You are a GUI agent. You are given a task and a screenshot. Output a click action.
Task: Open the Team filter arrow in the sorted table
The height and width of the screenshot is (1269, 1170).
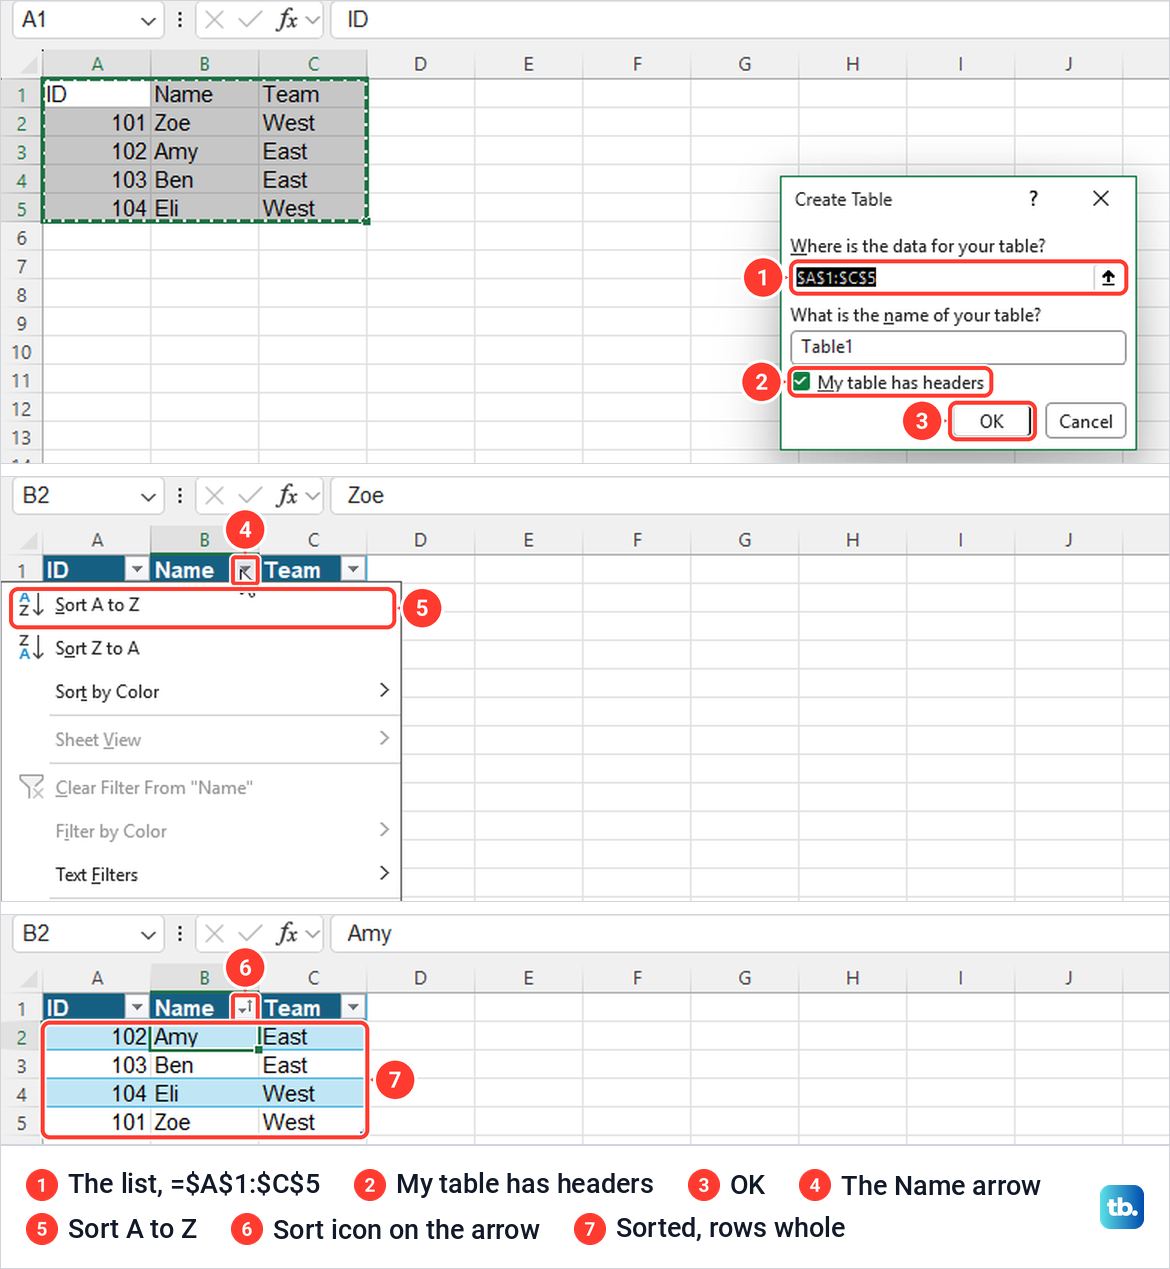tap(353, 1007)
